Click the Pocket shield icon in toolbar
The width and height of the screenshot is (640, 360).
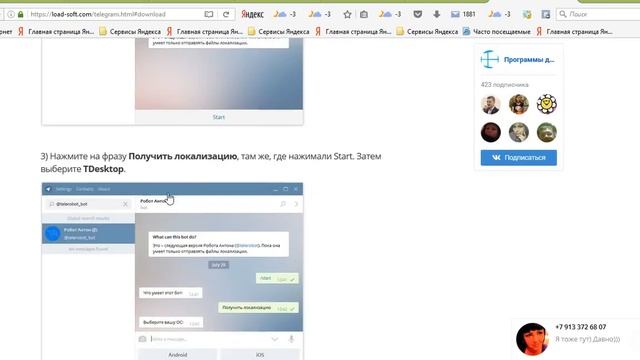tap(418, 14)
